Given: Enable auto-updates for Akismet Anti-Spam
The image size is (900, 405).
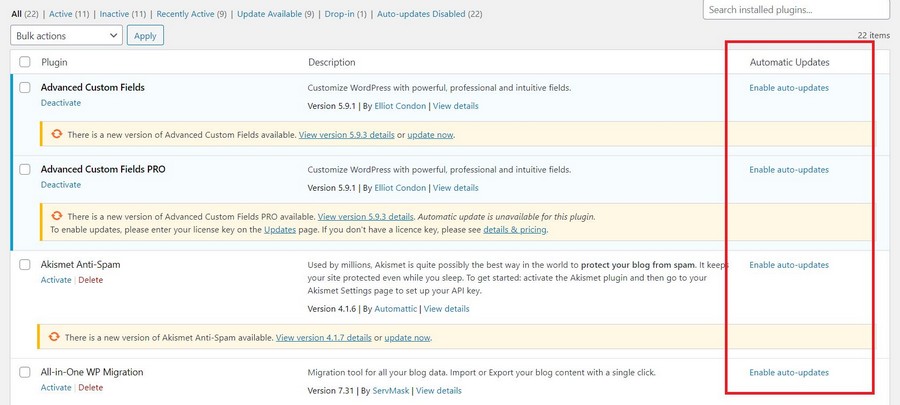Looking at the screenshot, I should point(788,265).
